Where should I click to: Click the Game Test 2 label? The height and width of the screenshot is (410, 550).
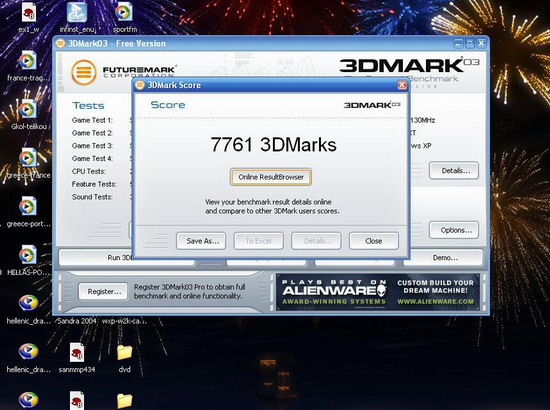[92, 133]
